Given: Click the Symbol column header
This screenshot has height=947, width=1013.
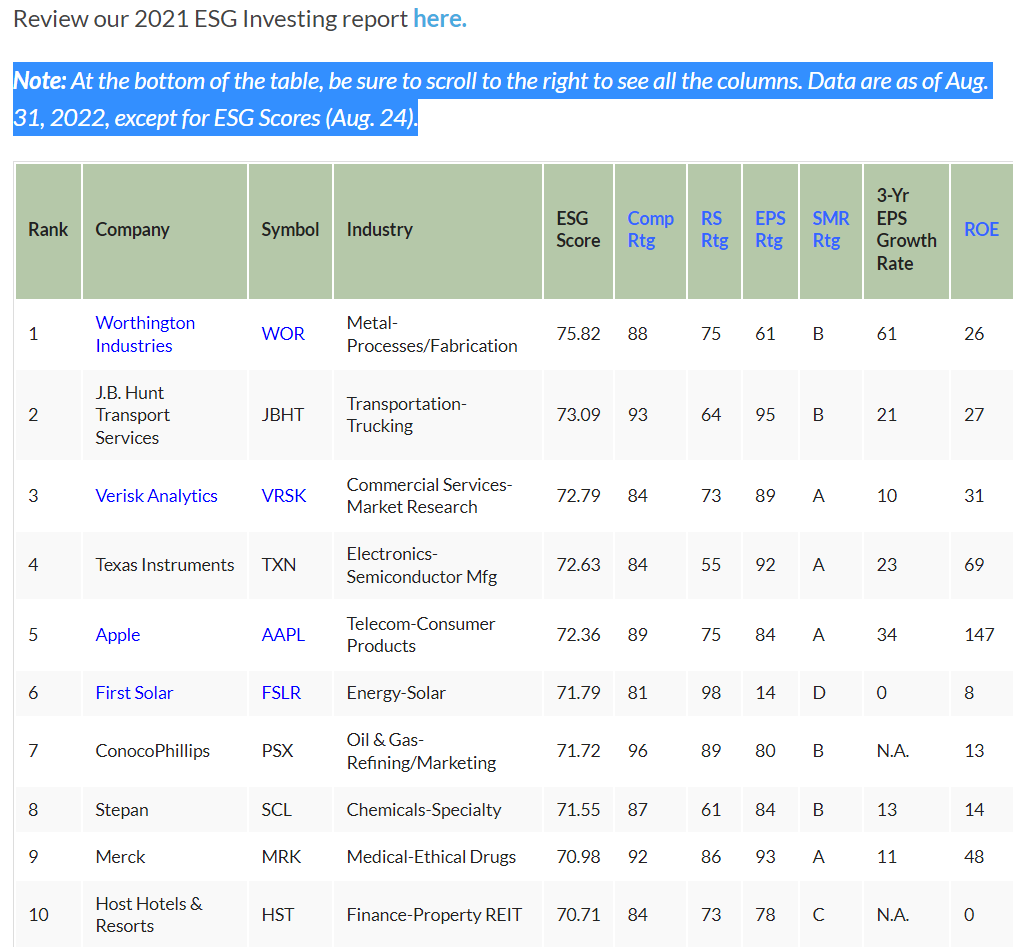Looking at the screenshot, I should 290,231.
